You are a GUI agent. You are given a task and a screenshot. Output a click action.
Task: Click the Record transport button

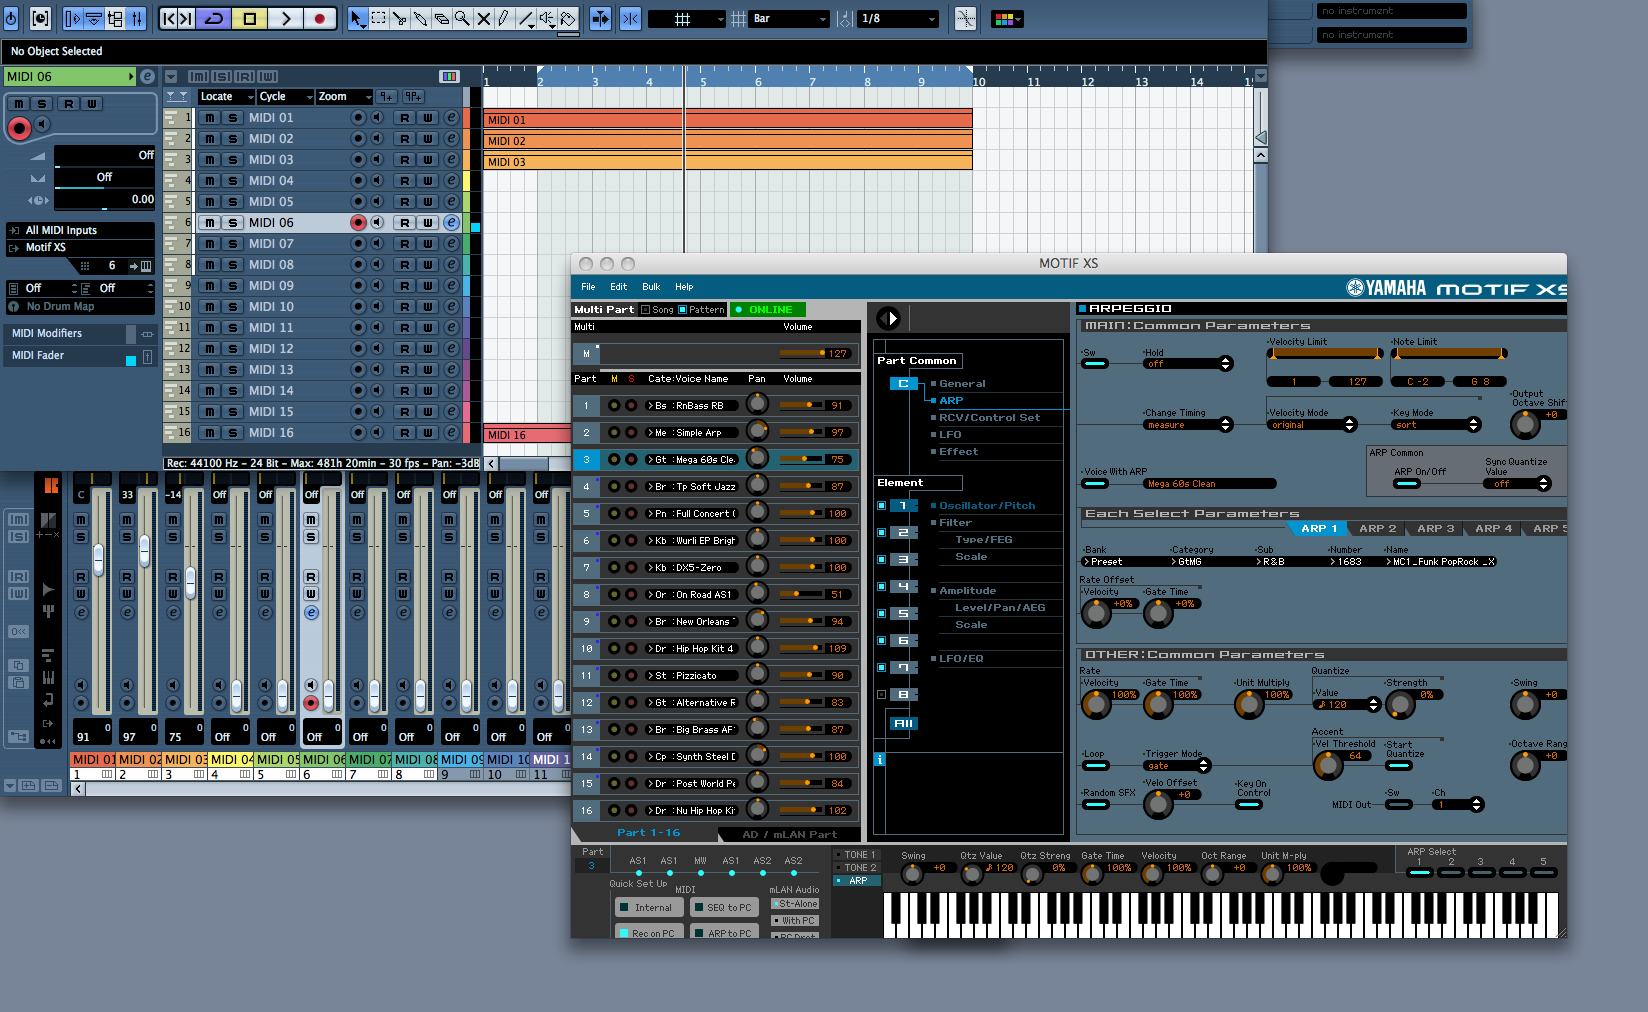point(320,18)
